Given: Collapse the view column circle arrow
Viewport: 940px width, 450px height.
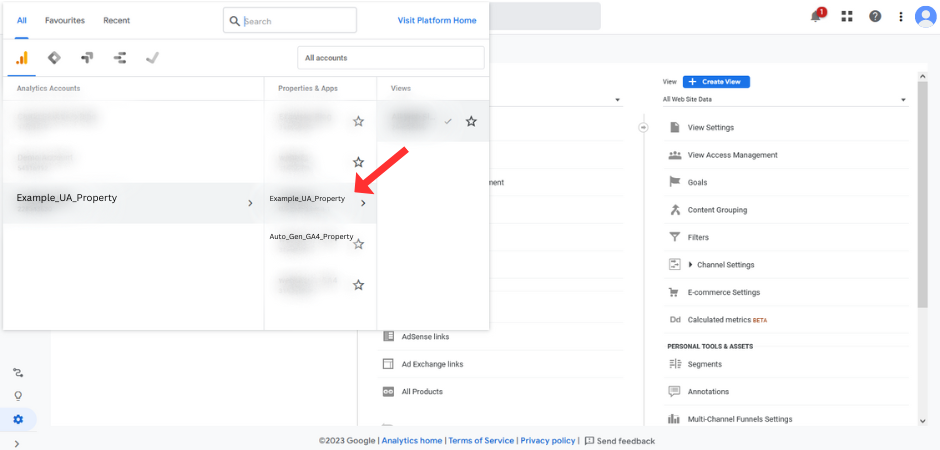Looking at the screenshot, I should (643, 127).
